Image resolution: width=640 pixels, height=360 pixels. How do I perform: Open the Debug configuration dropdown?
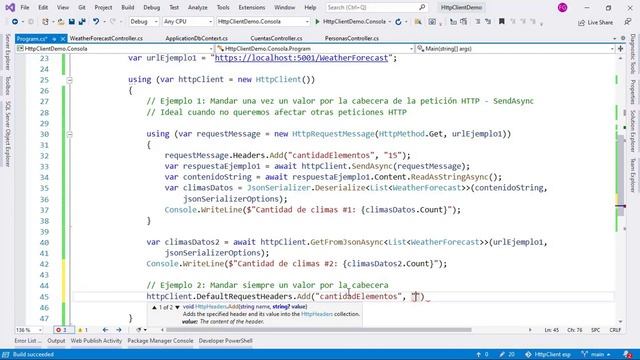coord(144,22)
